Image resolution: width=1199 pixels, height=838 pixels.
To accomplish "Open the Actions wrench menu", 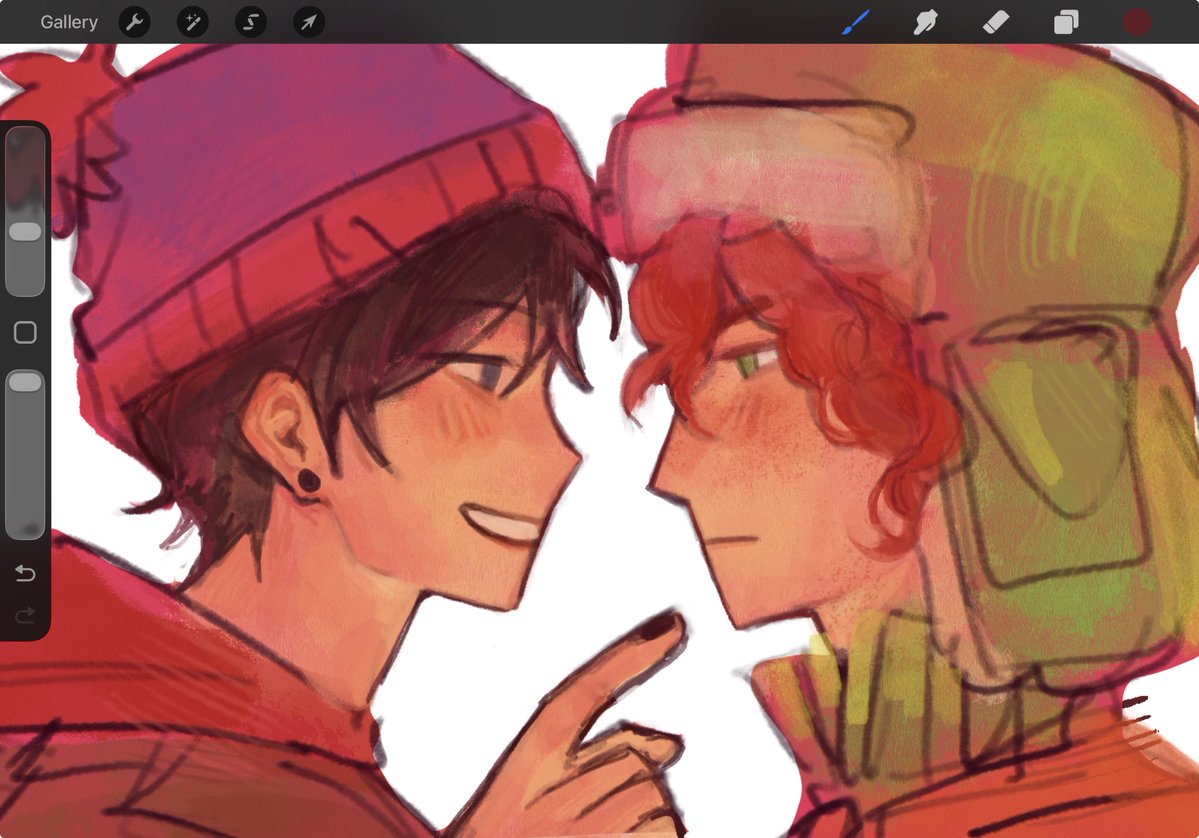I will point(135,22).
